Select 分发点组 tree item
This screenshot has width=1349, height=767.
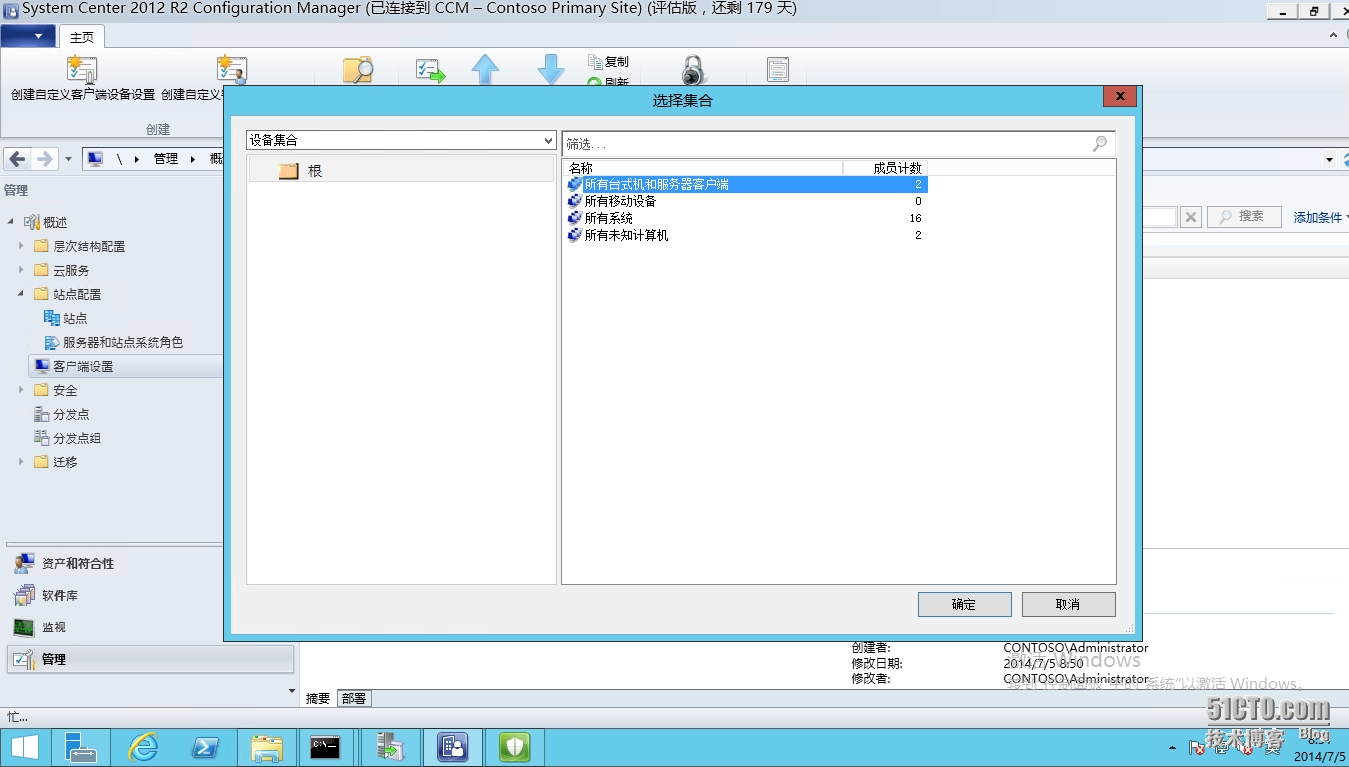pos(67,438)
